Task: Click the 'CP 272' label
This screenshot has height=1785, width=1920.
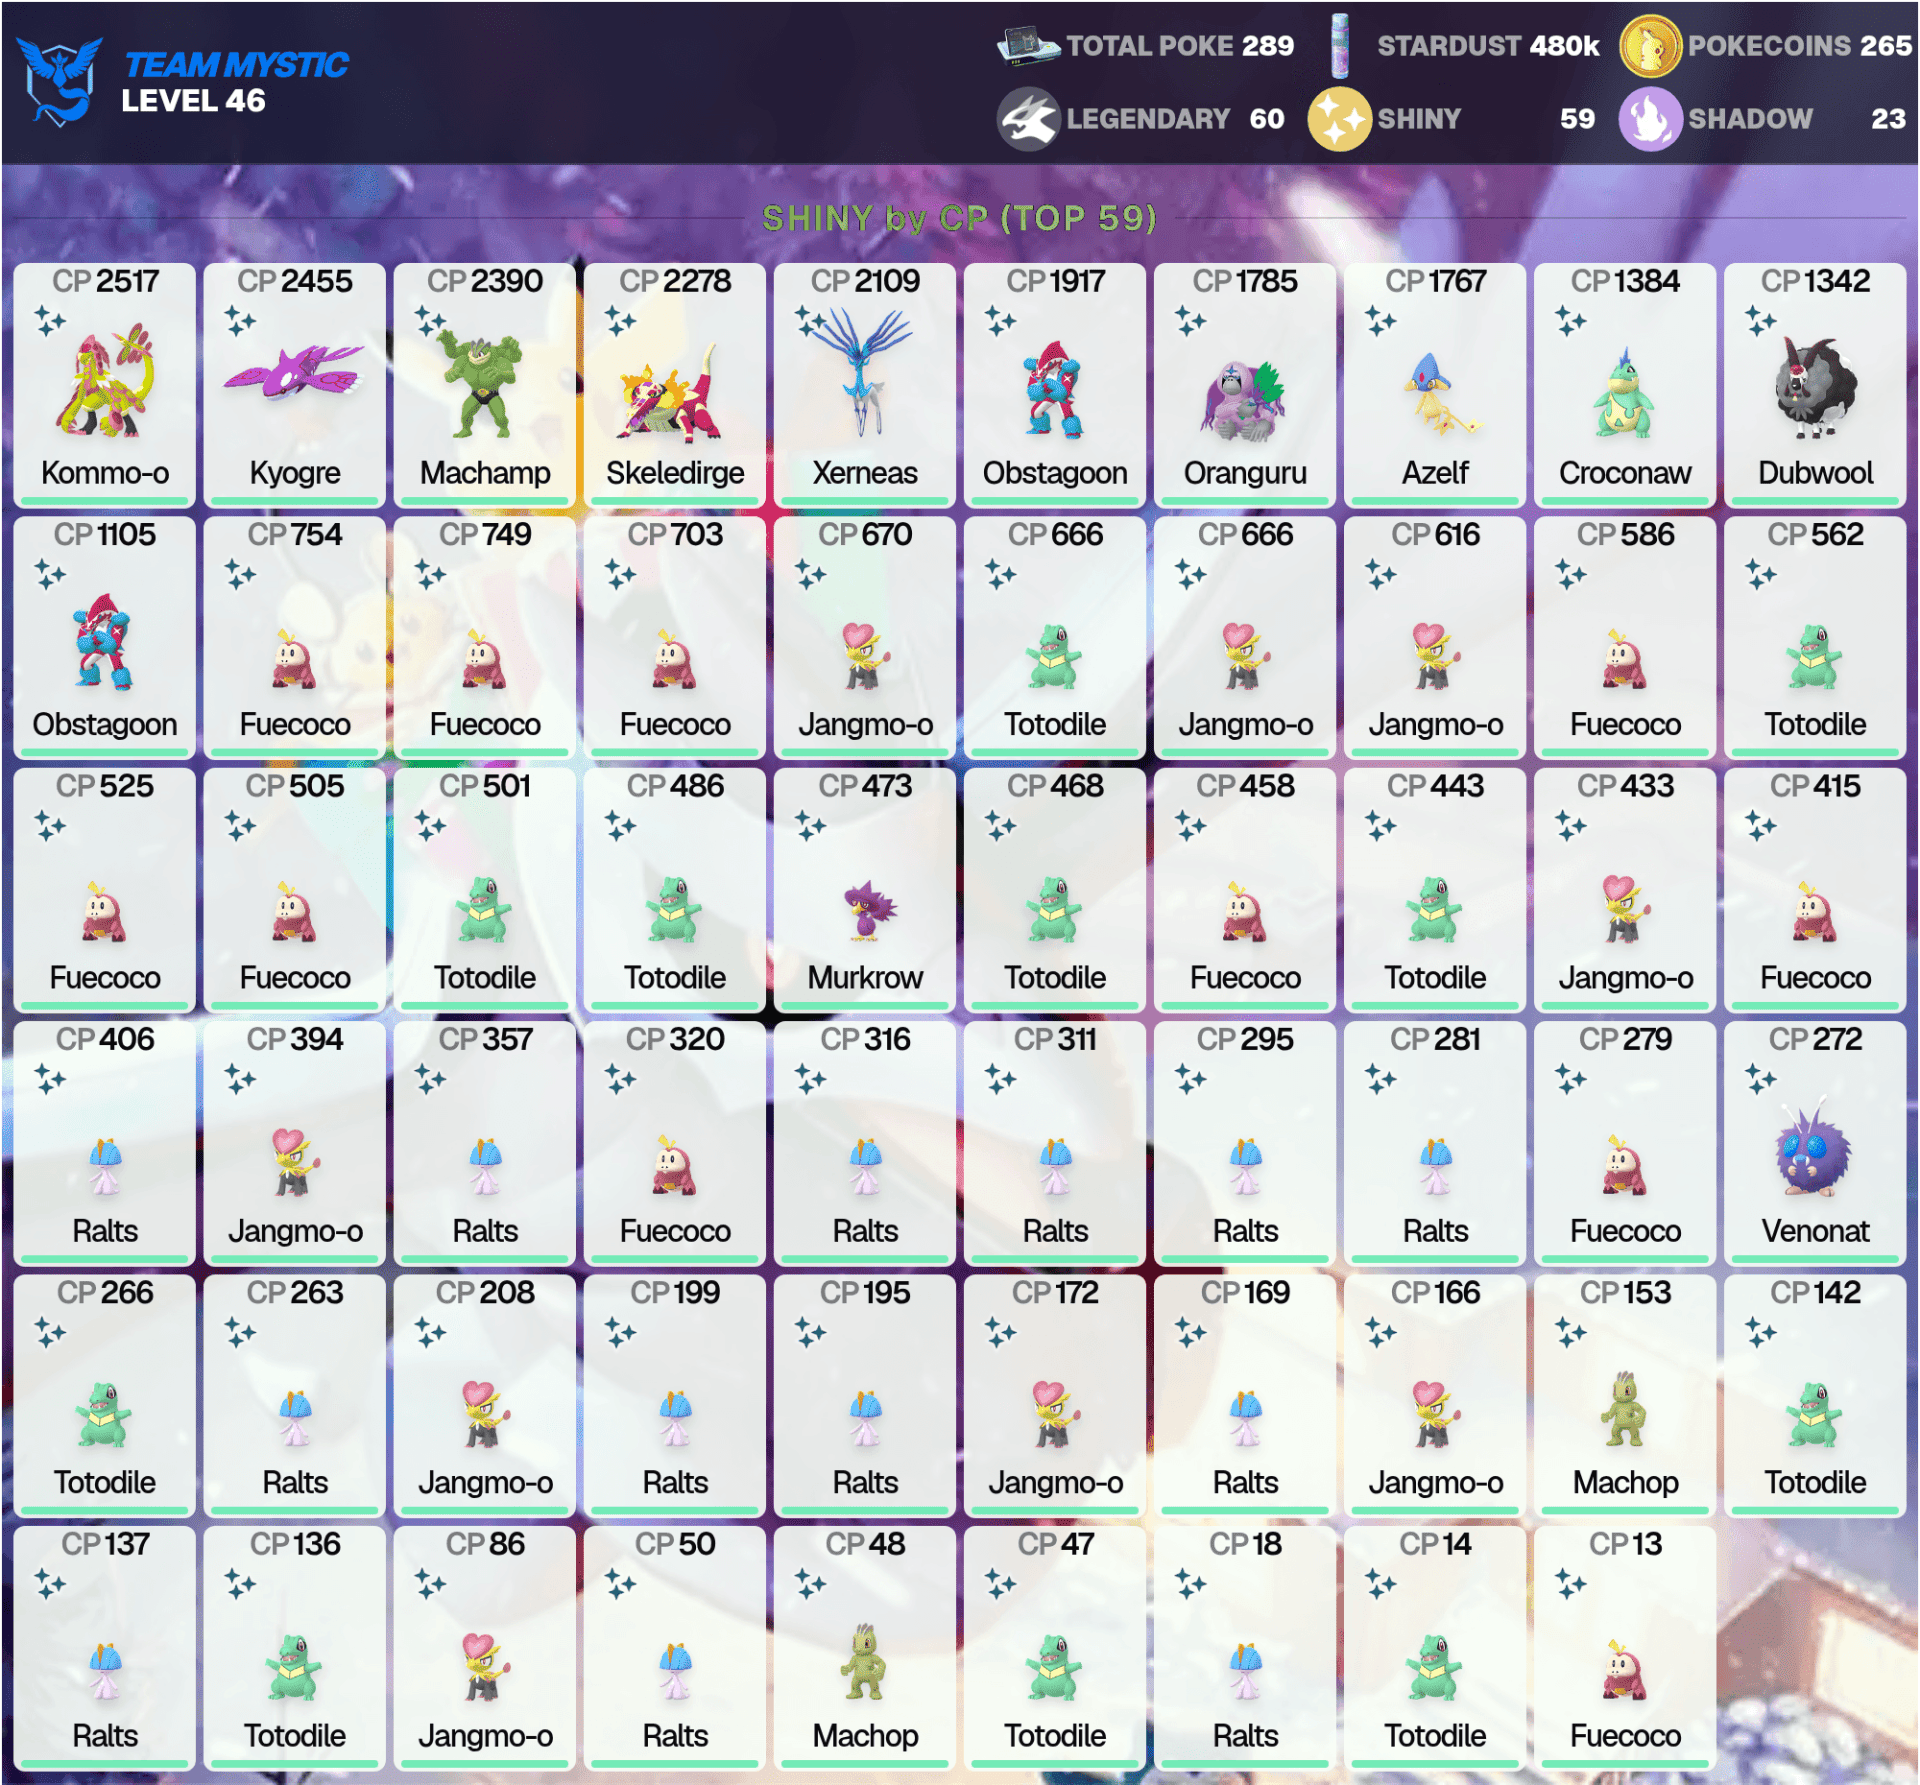Action: point(1815,1039)
